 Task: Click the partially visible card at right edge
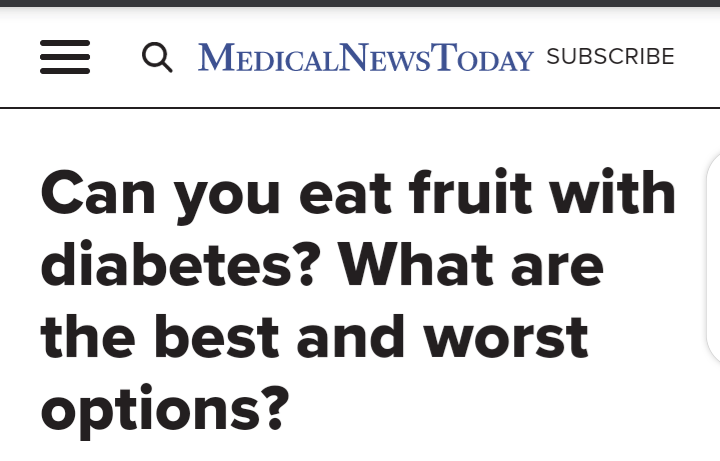(713, 259)
